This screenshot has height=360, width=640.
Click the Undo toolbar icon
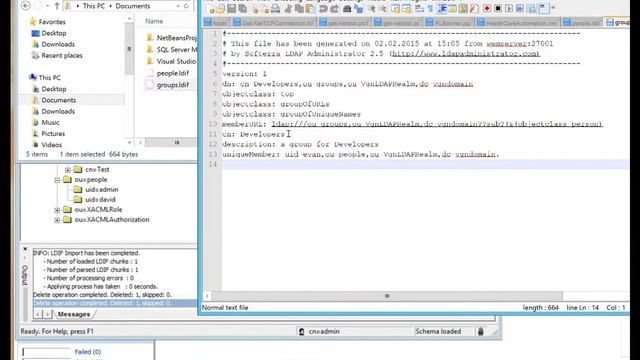tap(323, 8)
